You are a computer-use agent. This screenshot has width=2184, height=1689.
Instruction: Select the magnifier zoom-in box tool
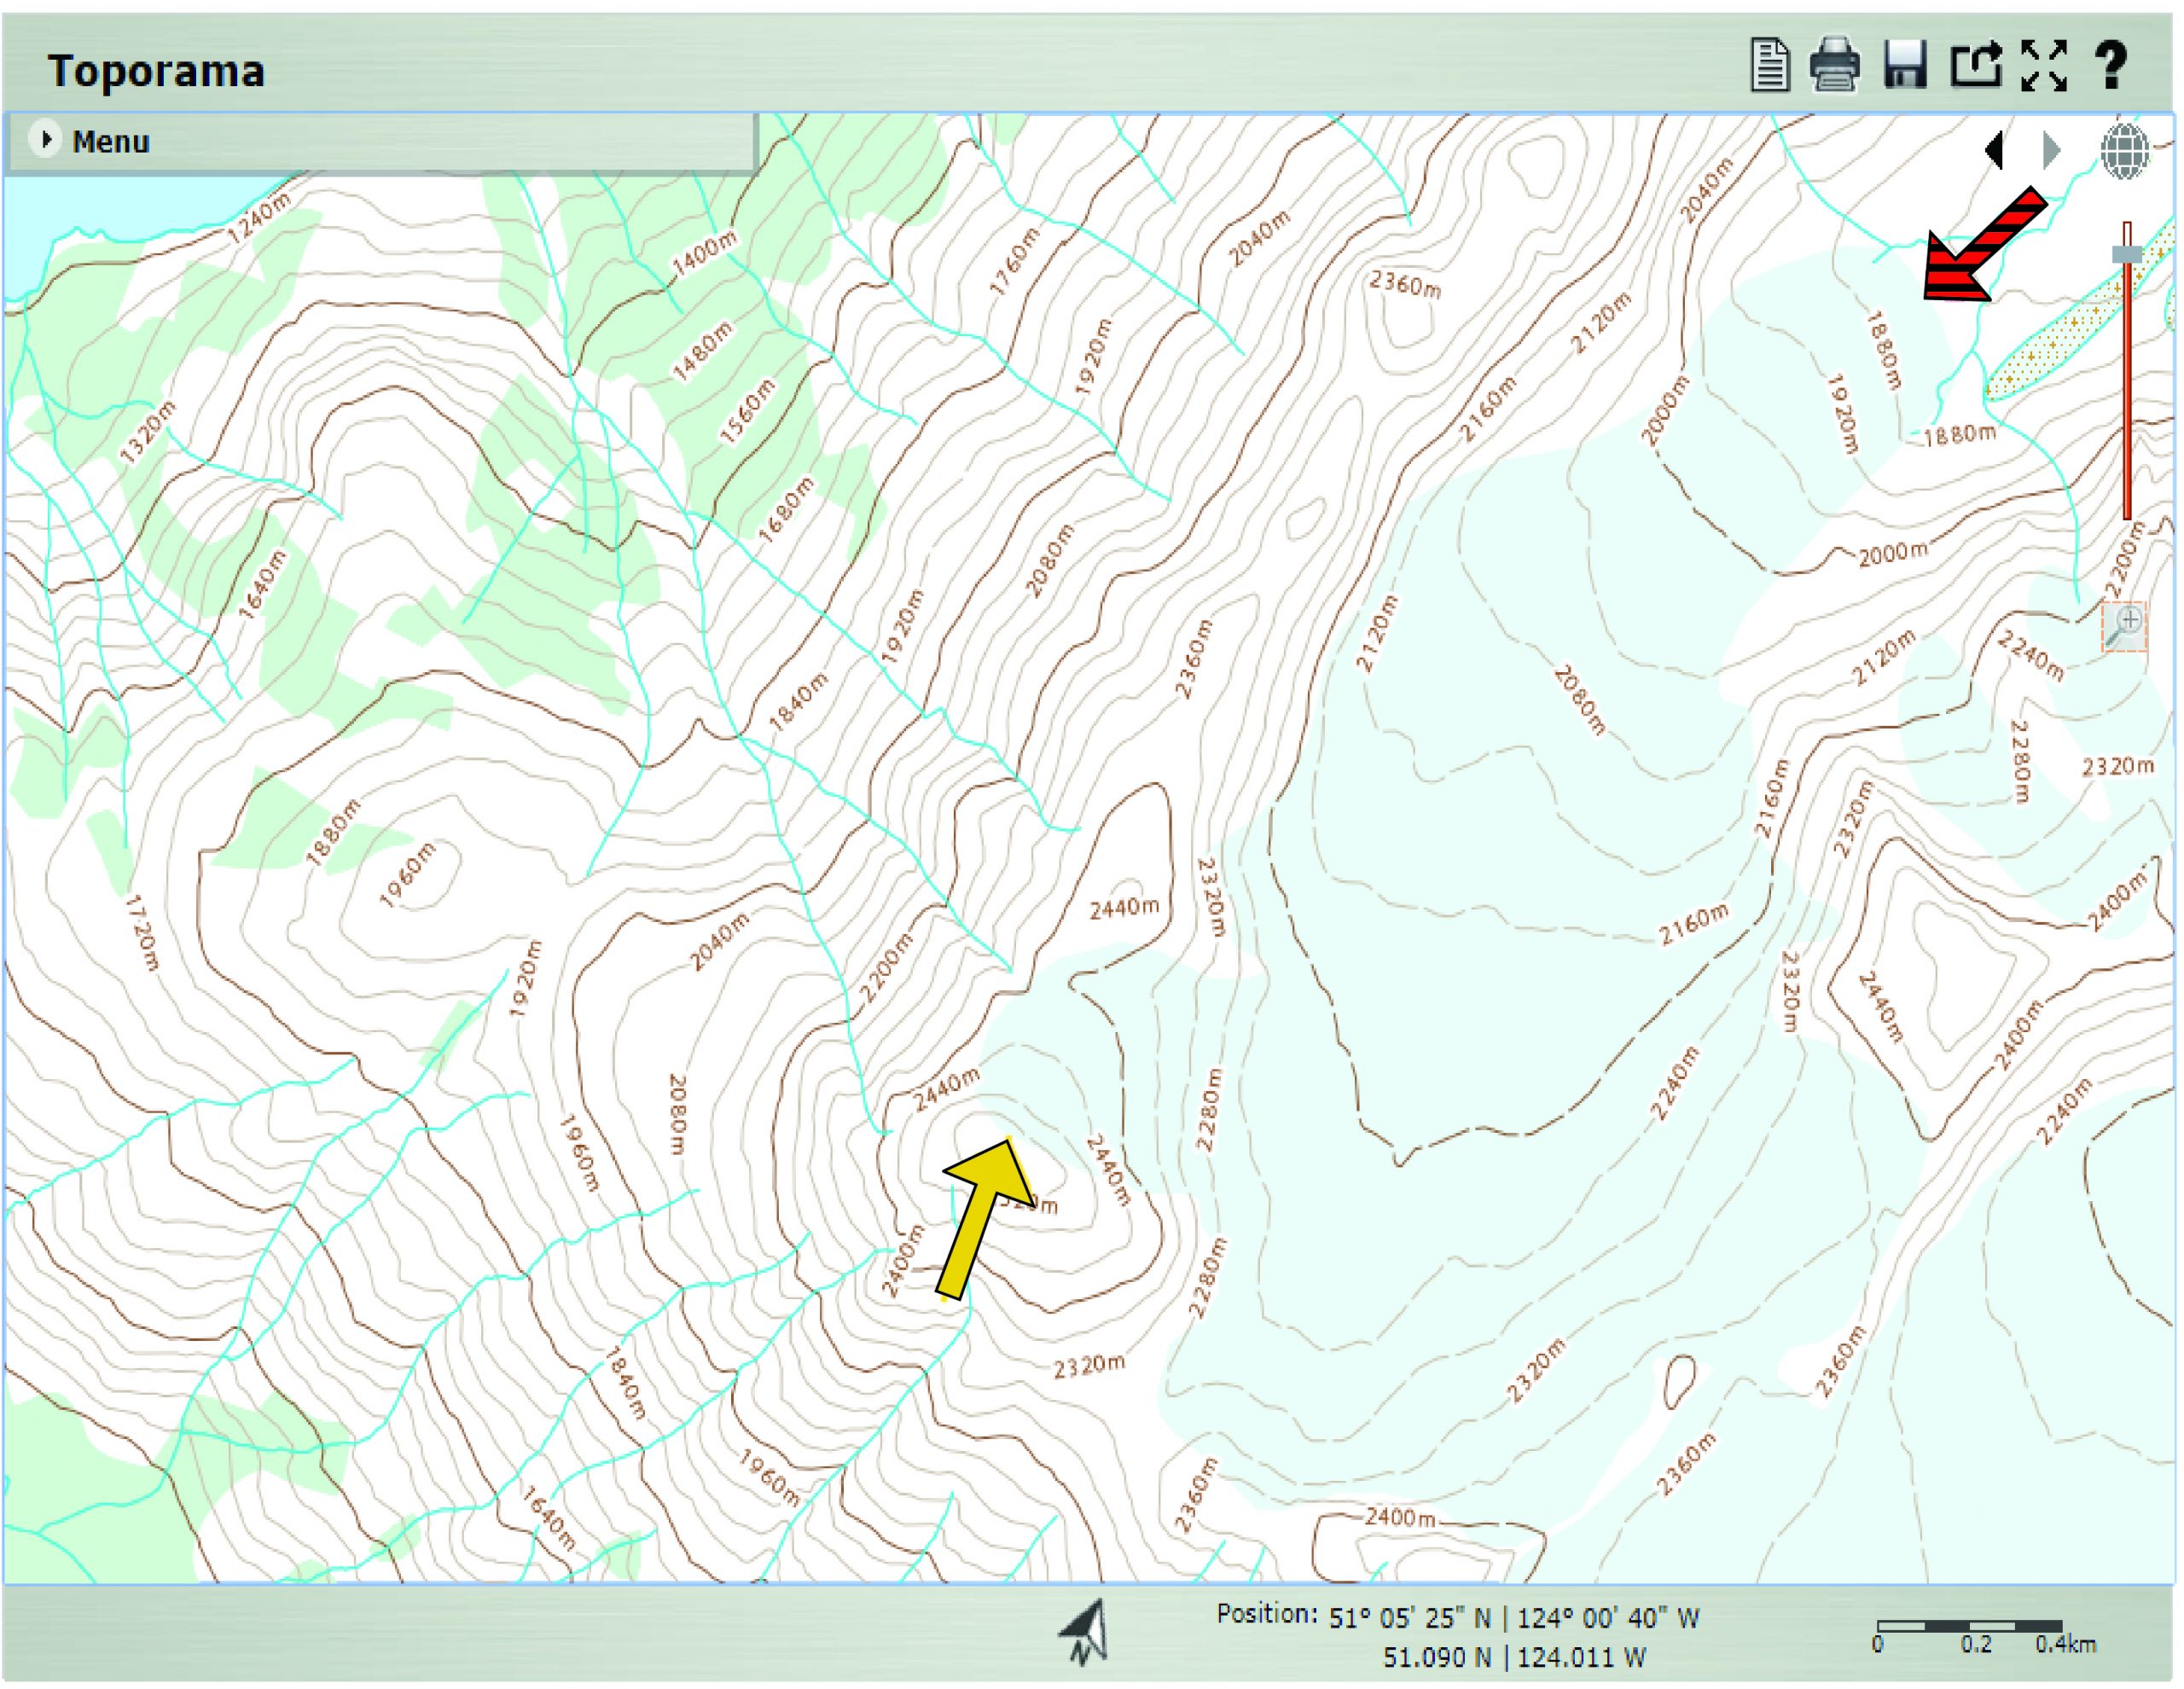(x=2124, y=627)
